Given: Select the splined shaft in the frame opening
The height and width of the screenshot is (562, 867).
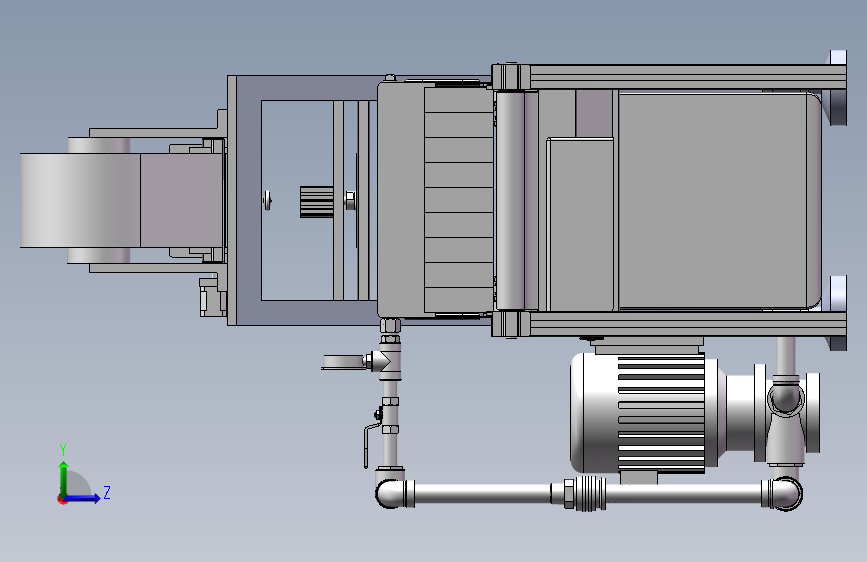Looking at the screenshot, I should pos(317,201).
